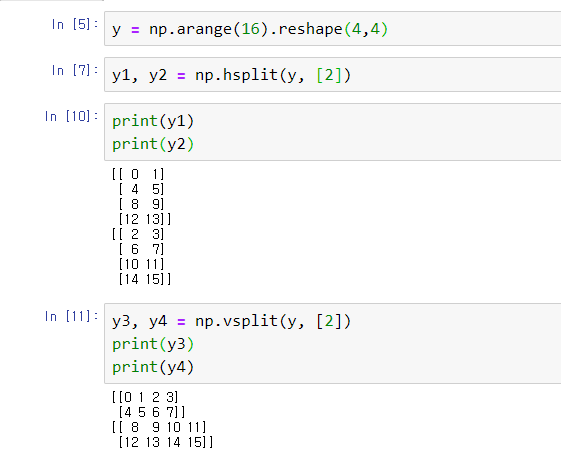The height and width of the screenshot is (453, 561).
Task: Select the In [10]: cell prompt
Action: [72, 116]
